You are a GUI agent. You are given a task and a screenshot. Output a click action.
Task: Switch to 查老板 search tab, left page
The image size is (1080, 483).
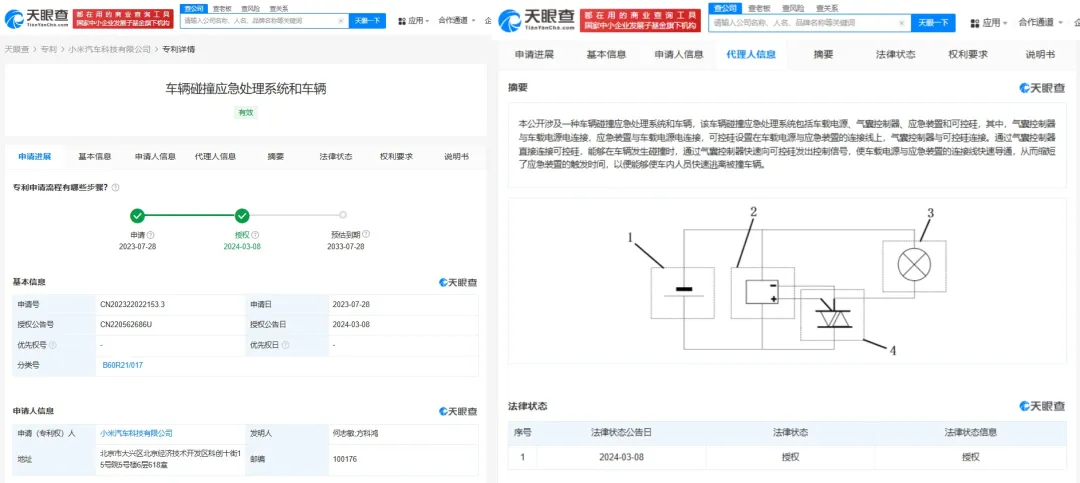click(x=222, y=8)
